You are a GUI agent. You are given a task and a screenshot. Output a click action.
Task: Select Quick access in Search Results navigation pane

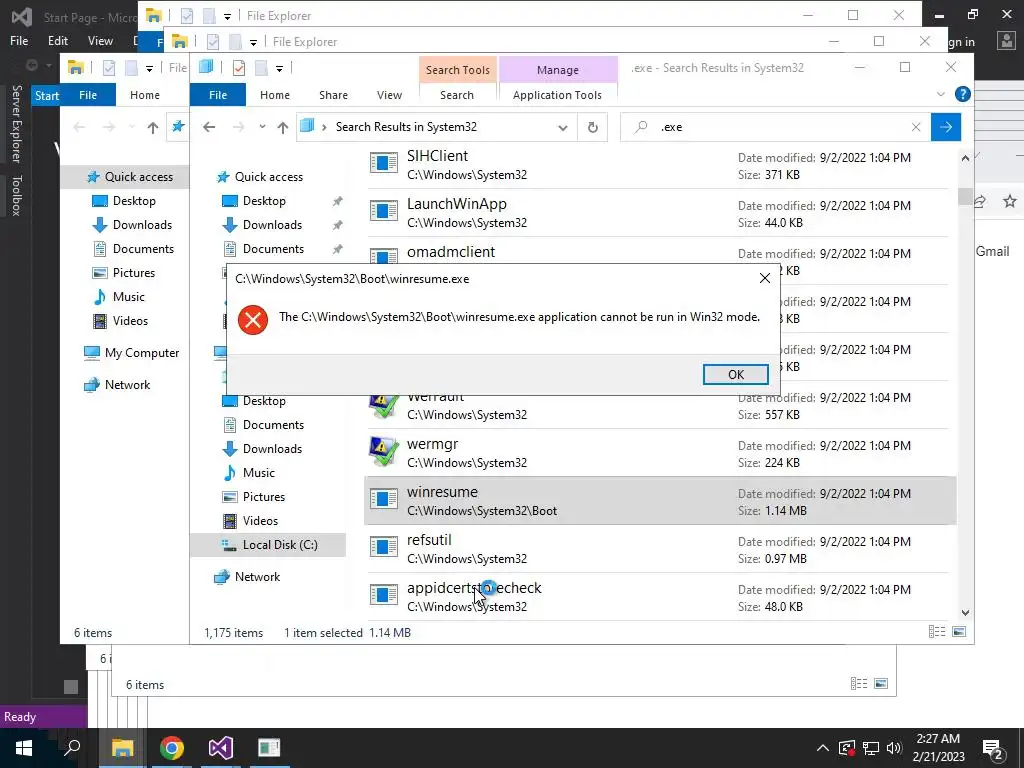click(x=268, y=176)
